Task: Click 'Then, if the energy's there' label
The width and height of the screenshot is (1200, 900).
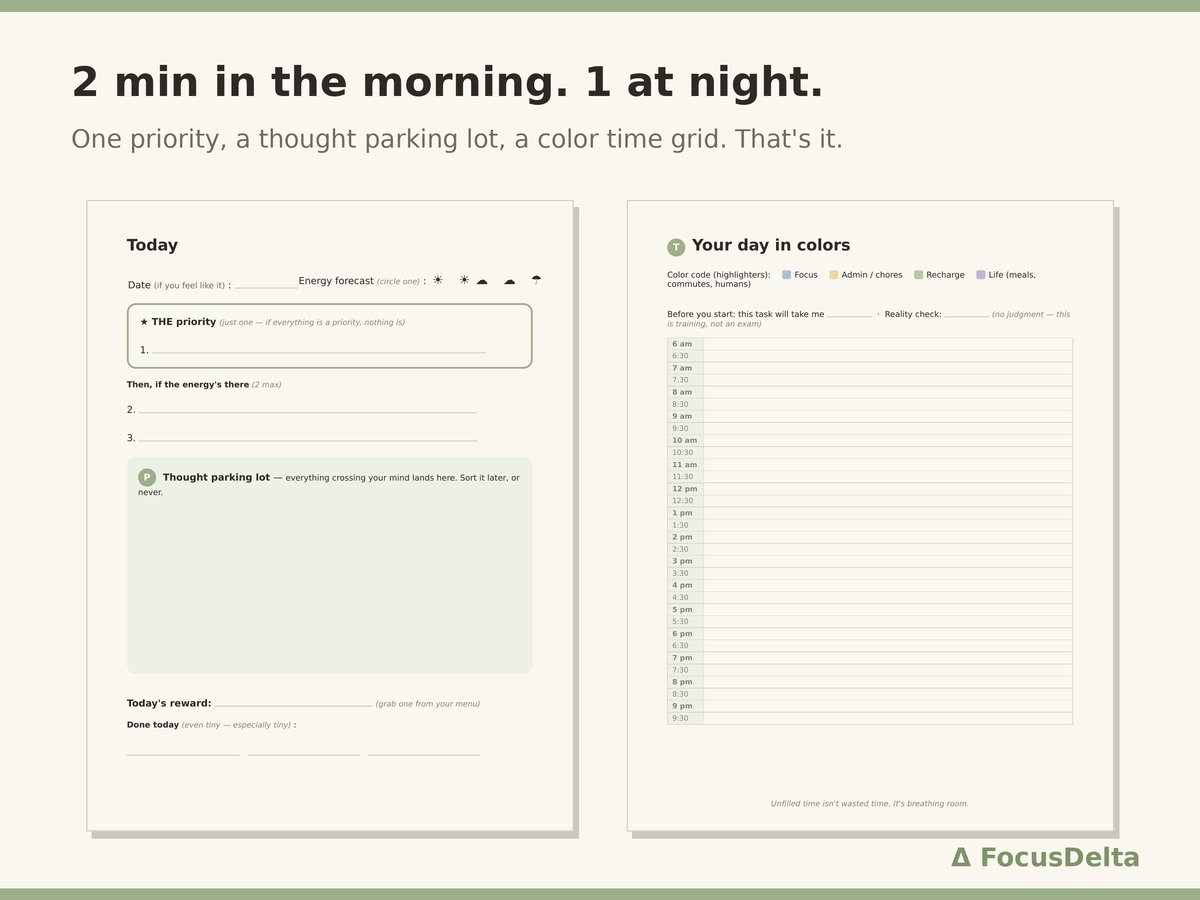Action: [188, 384]
